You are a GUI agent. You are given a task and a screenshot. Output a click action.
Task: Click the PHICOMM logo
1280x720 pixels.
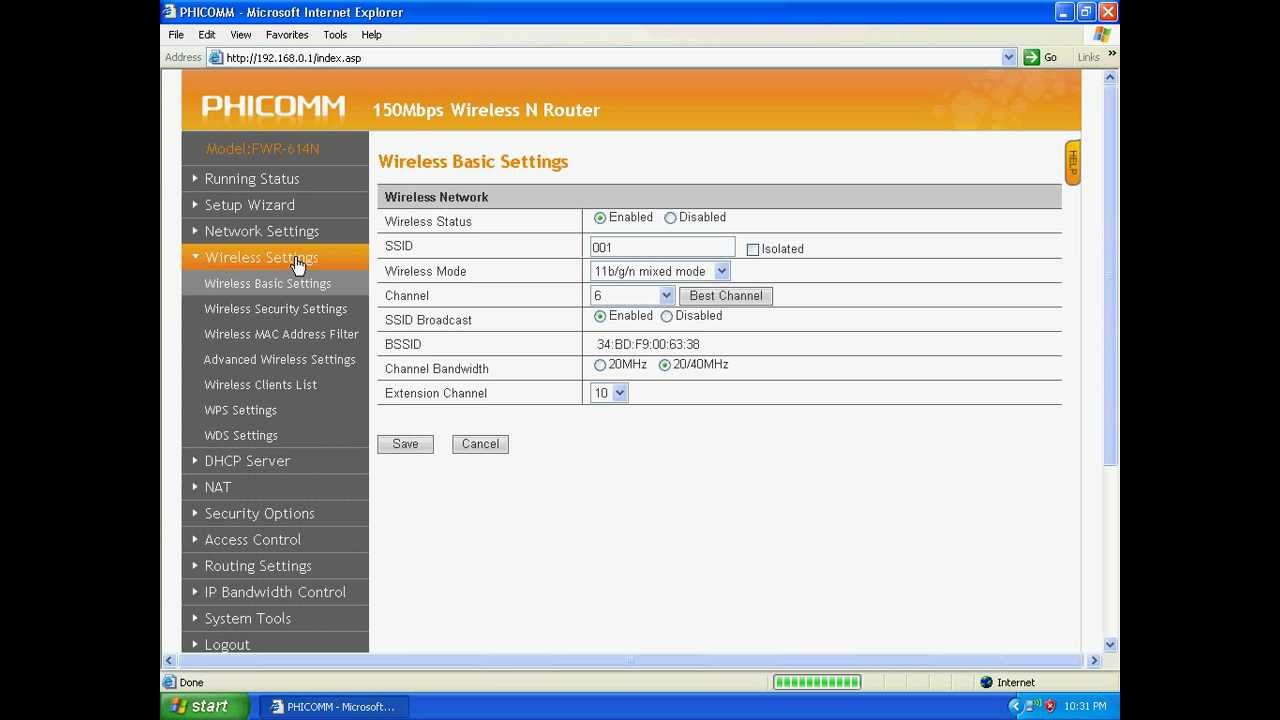[x=273, y=107]
